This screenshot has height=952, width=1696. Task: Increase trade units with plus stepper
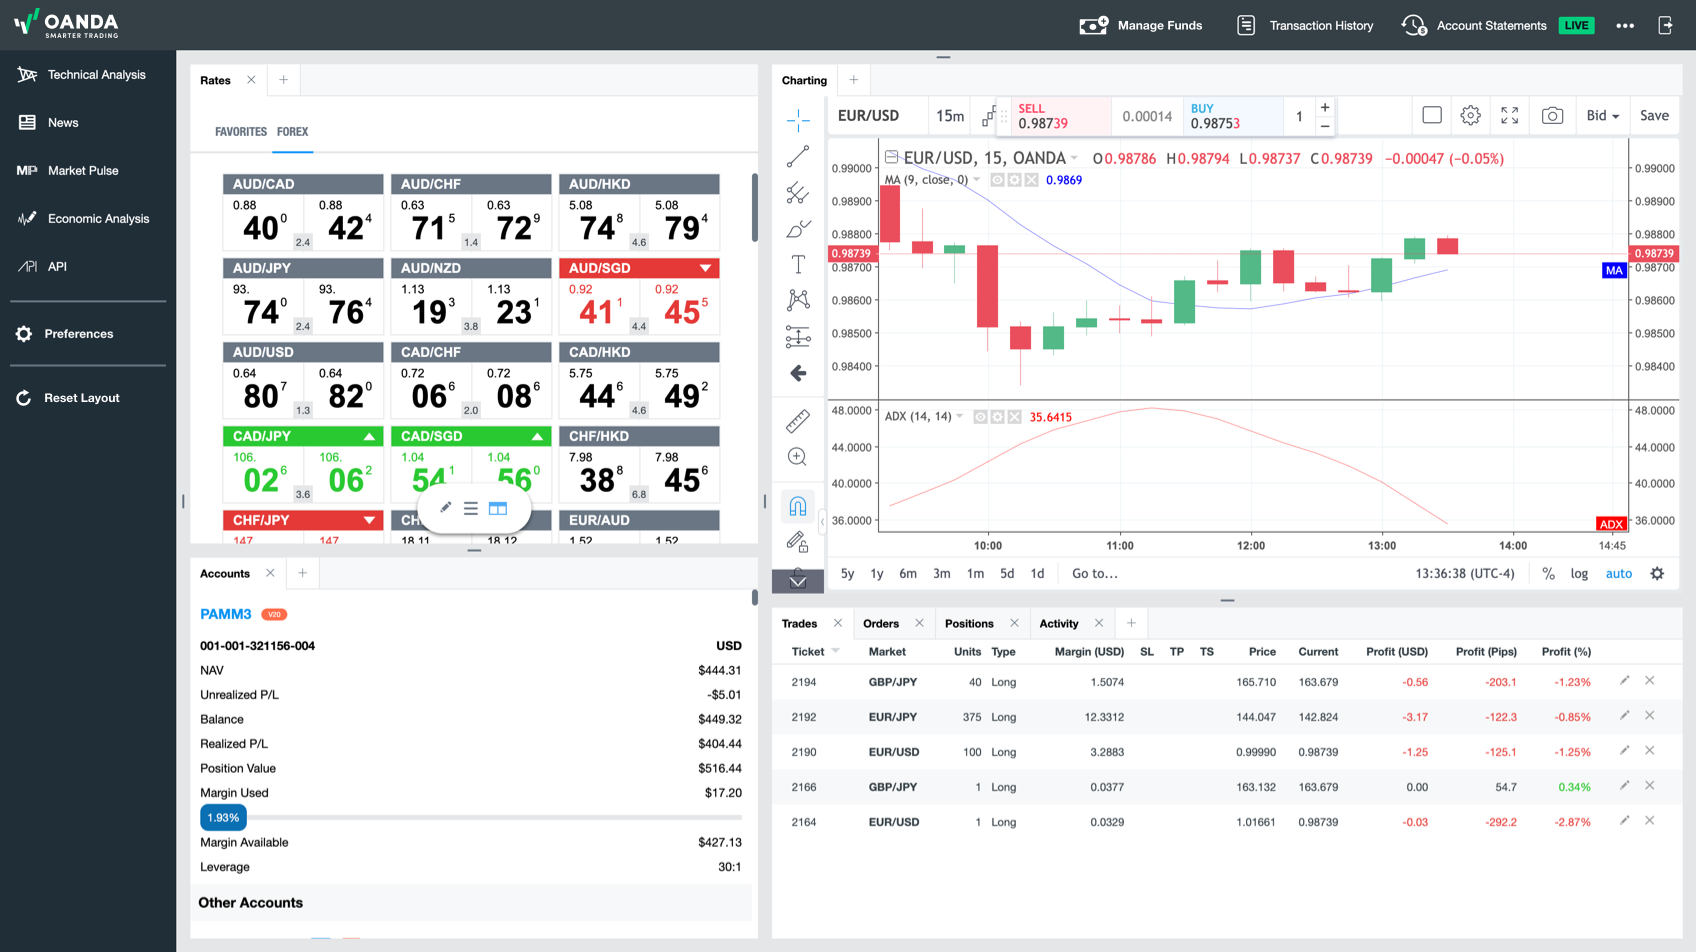click(x=1325, y=107)
